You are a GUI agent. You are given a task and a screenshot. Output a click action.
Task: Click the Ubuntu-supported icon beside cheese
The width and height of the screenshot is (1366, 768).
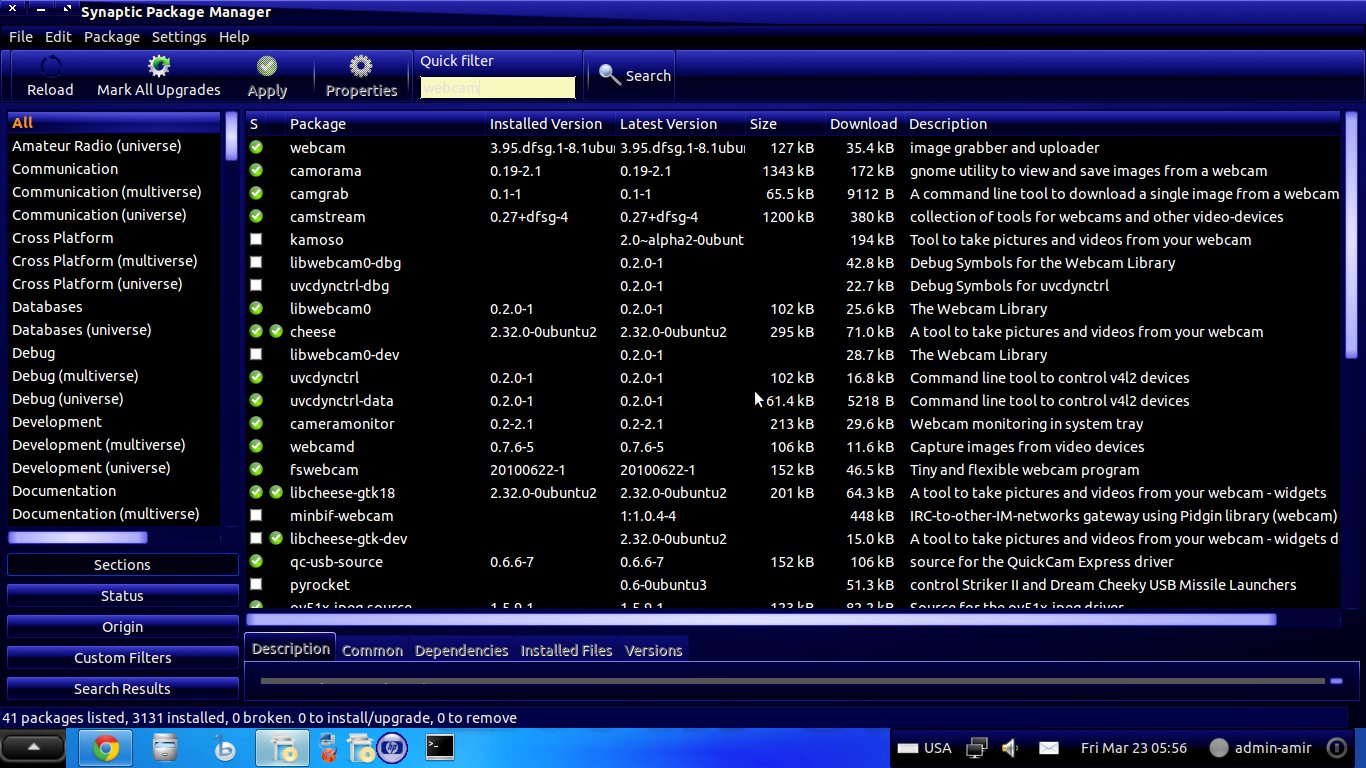(276, 331)
